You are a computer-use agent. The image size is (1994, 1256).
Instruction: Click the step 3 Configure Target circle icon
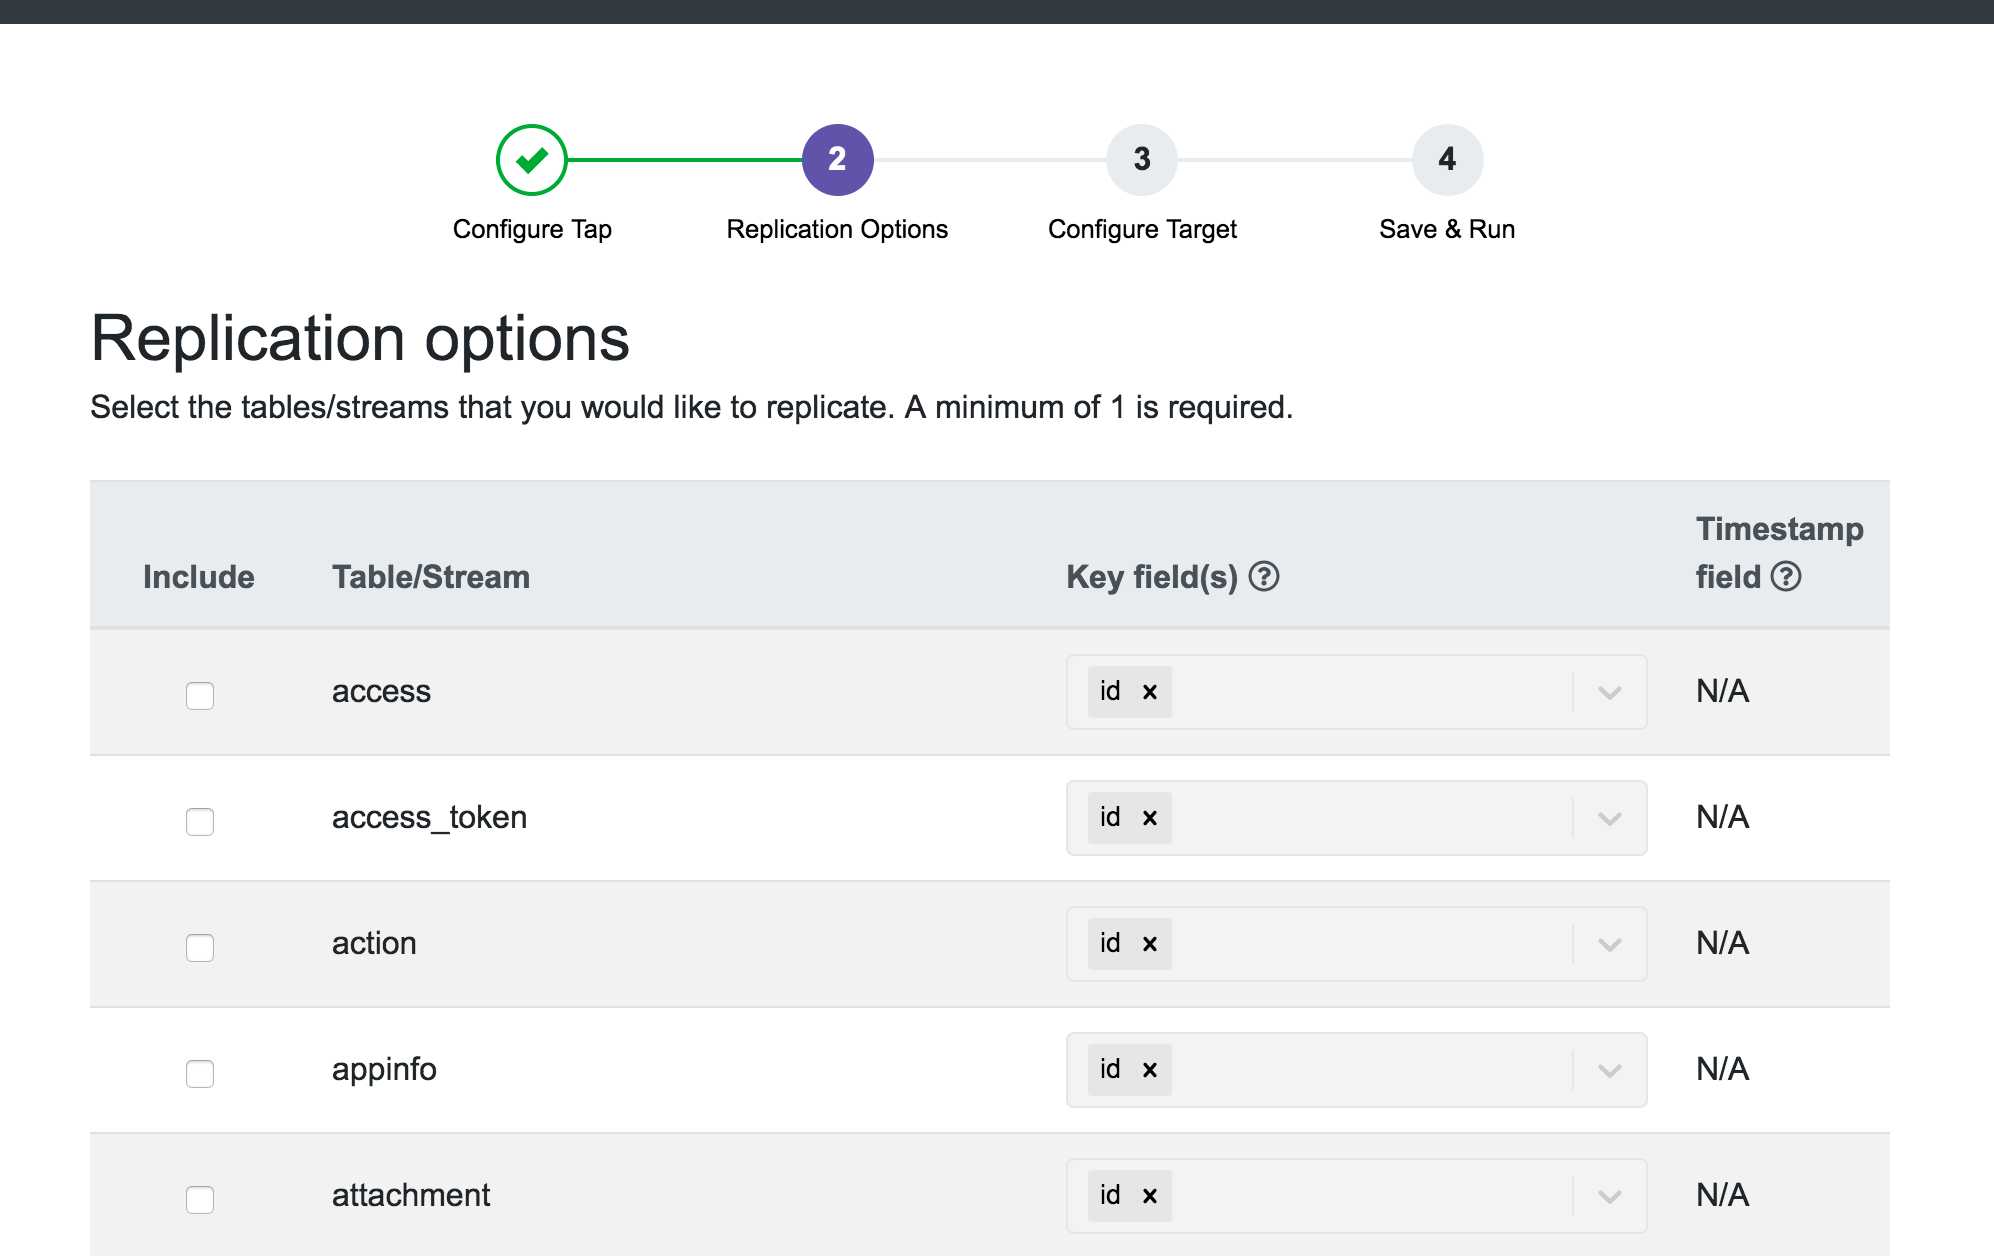pyautogui.click(x=1142, y=158)
